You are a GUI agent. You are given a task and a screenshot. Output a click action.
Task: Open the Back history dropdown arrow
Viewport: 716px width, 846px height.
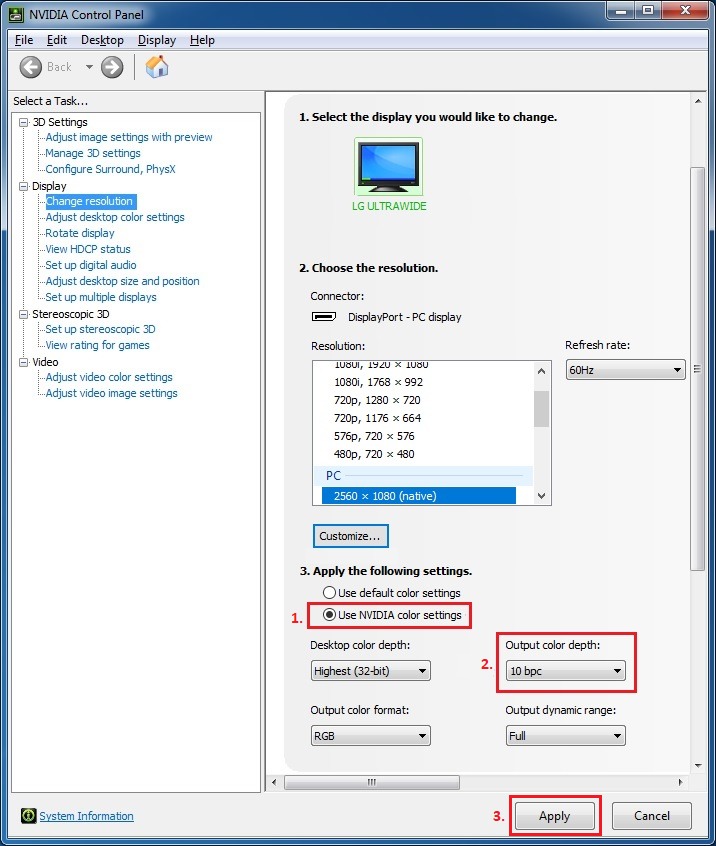click(x=89, y=67)
